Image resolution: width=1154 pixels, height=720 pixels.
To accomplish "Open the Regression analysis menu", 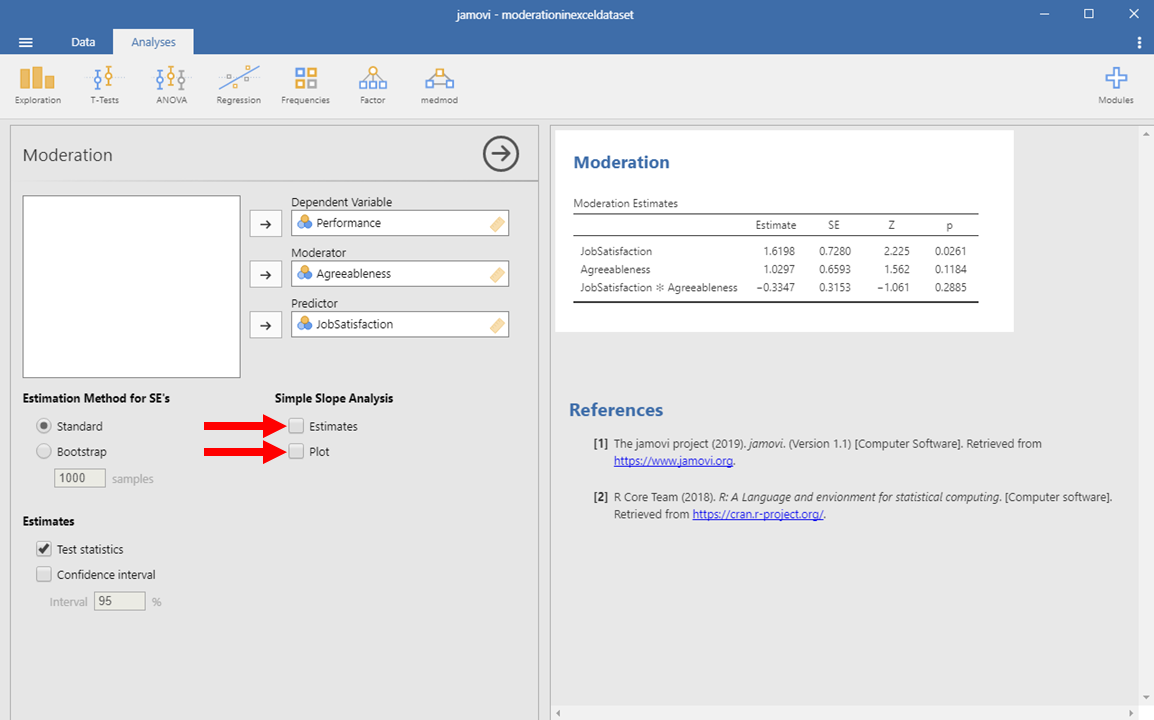I will click(x=238, y=84).
